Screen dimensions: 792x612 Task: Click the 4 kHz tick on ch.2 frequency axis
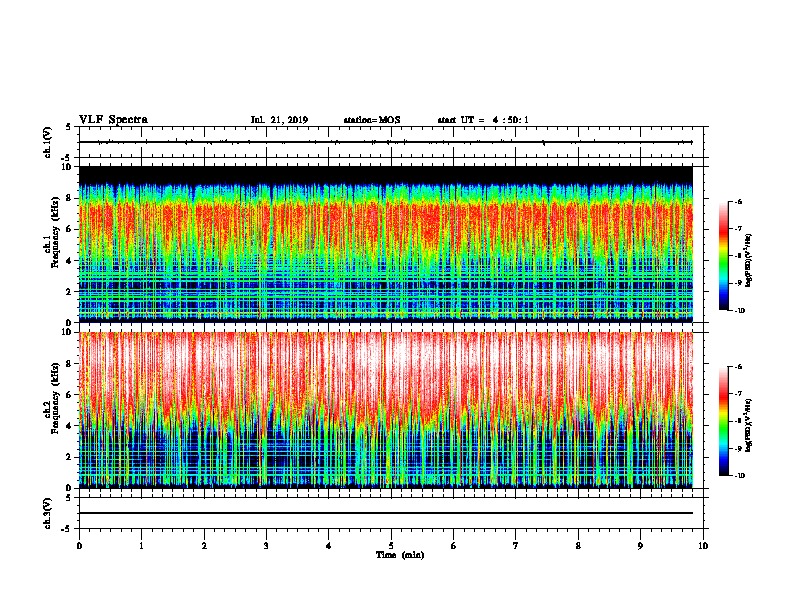pos(70,426)
